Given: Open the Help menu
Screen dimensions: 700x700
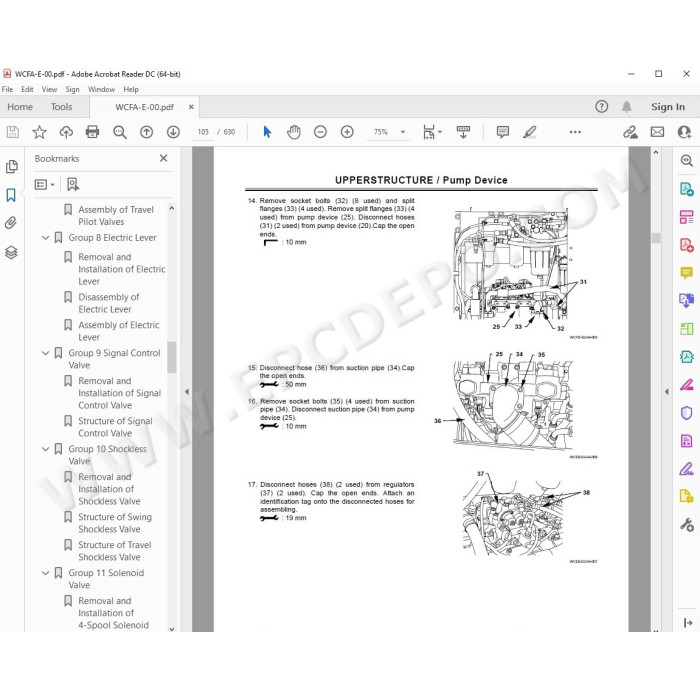Looking at the screenshot, I should [131, 89].
